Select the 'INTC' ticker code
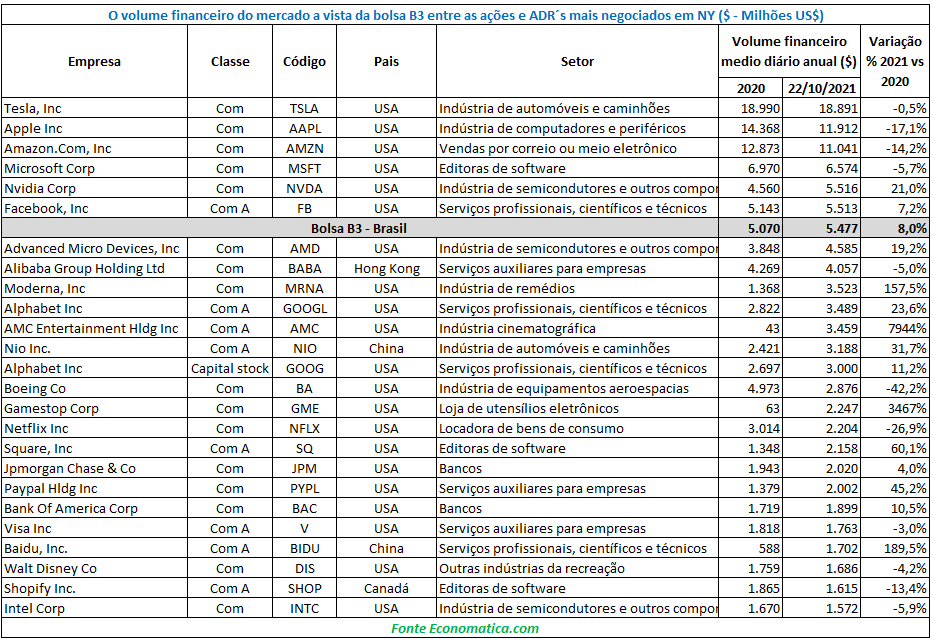Screen dimensions: 934x639 tap(304, 609)
